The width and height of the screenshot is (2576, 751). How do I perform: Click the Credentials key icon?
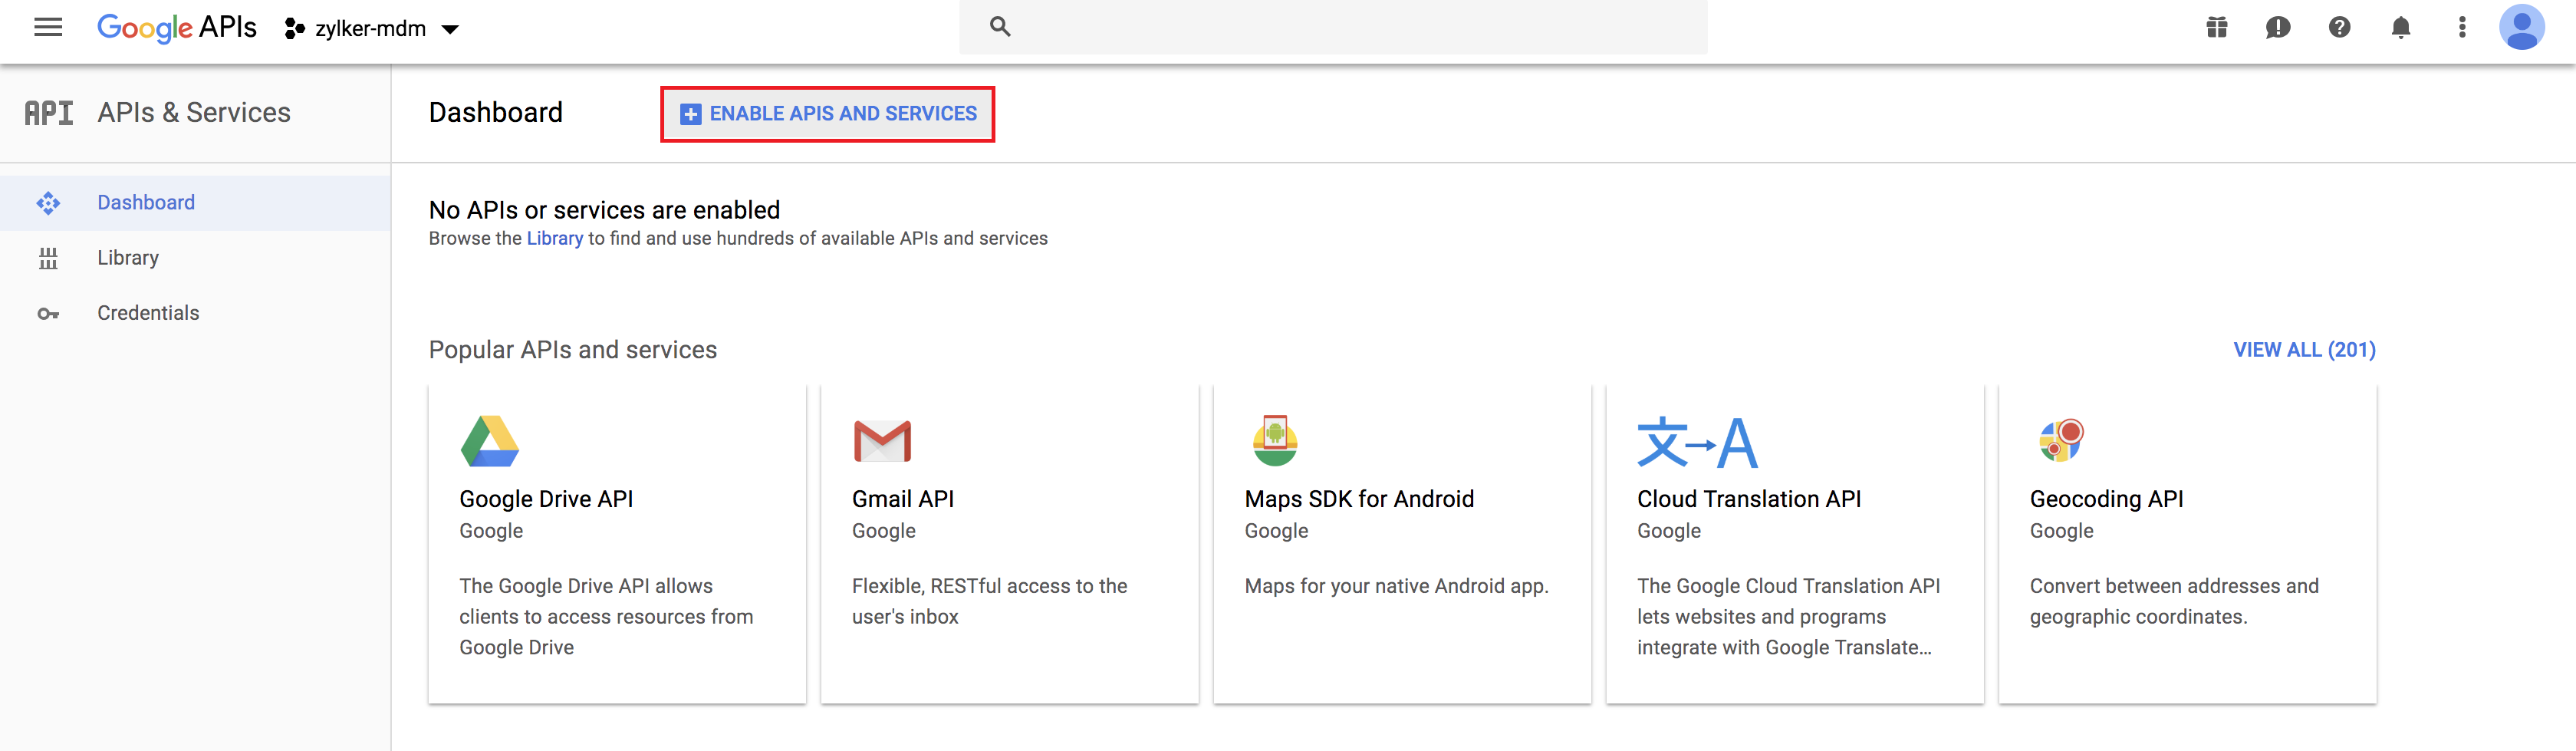coord(48,314)
